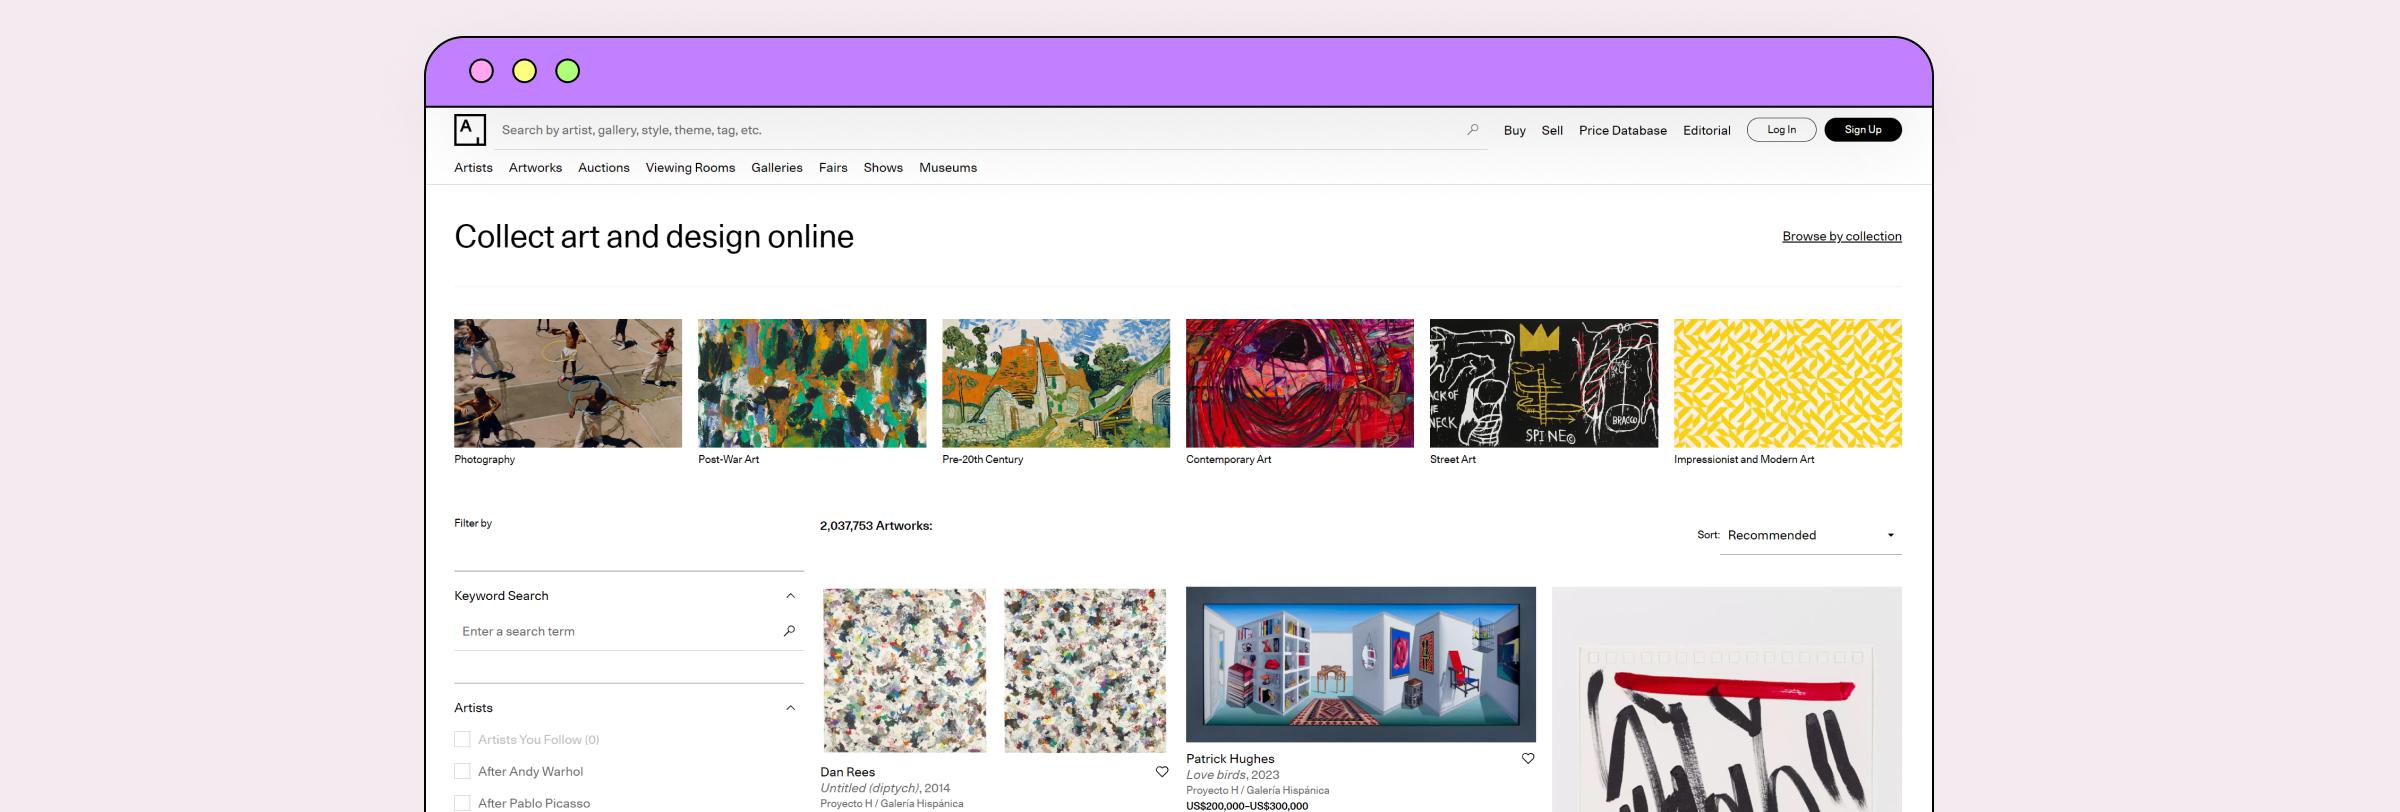Click the keyword search magnifier icon
This screenshot has width=2400, height=812.
[x=789, y=631]
